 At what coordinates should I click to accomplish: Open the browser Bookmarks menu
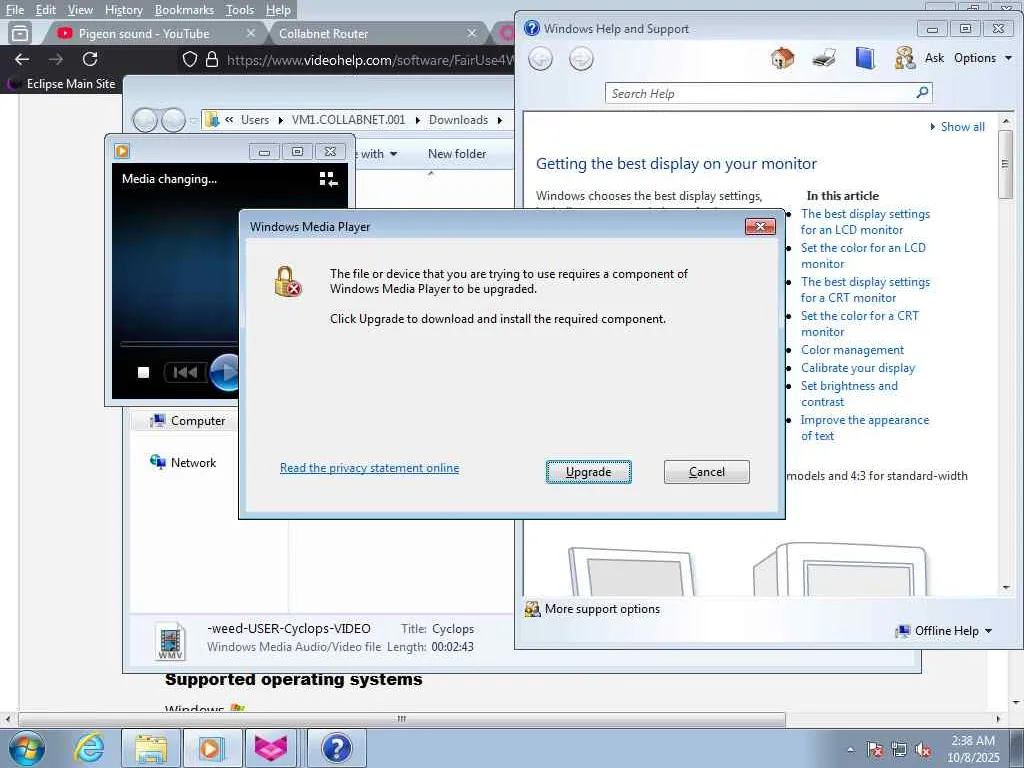(184, 10)
